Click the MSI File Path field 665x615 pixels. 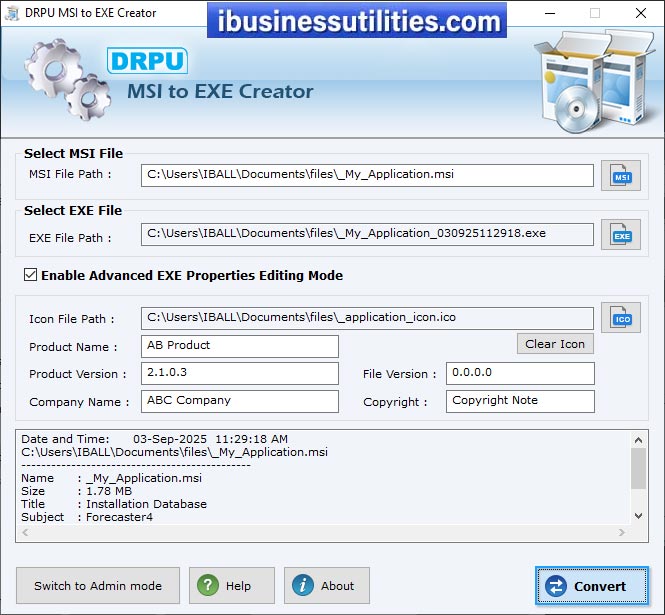pyautogui.click(x=367, y=175)
